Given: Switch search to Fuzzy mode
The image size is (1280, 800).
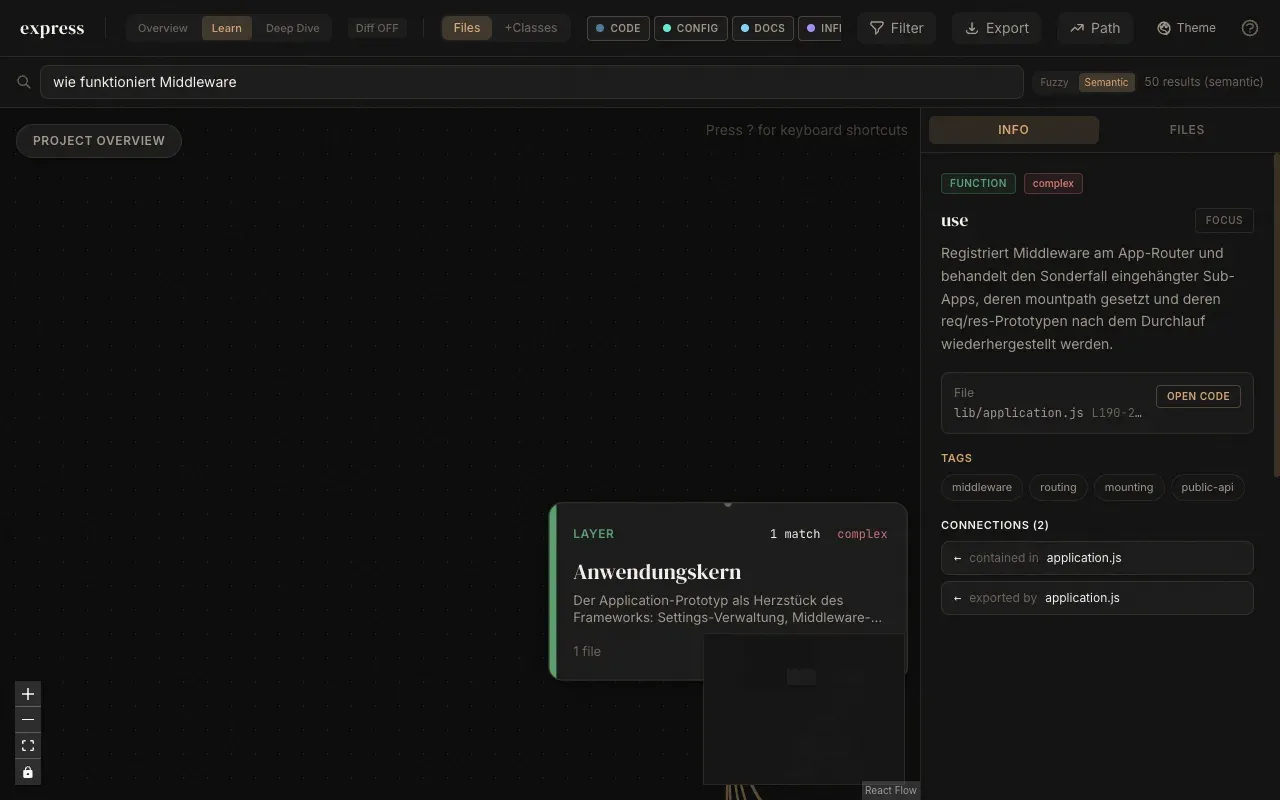Looking at the screenshot, I should [x=1054, y=82].
